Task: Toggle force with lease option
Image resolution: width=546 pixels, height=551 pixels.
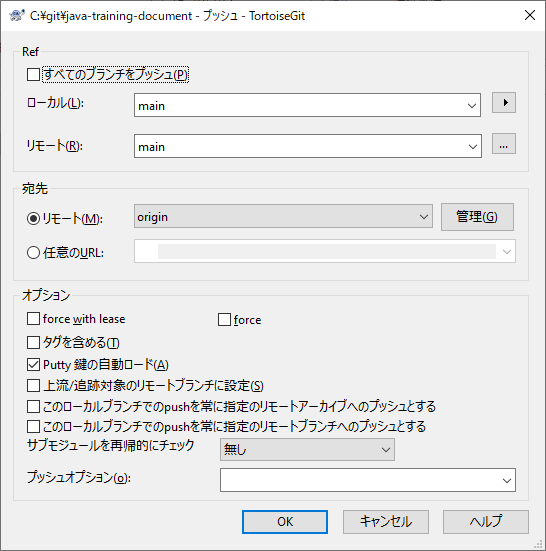Action: pyautogui.click(x=33, y=319)
